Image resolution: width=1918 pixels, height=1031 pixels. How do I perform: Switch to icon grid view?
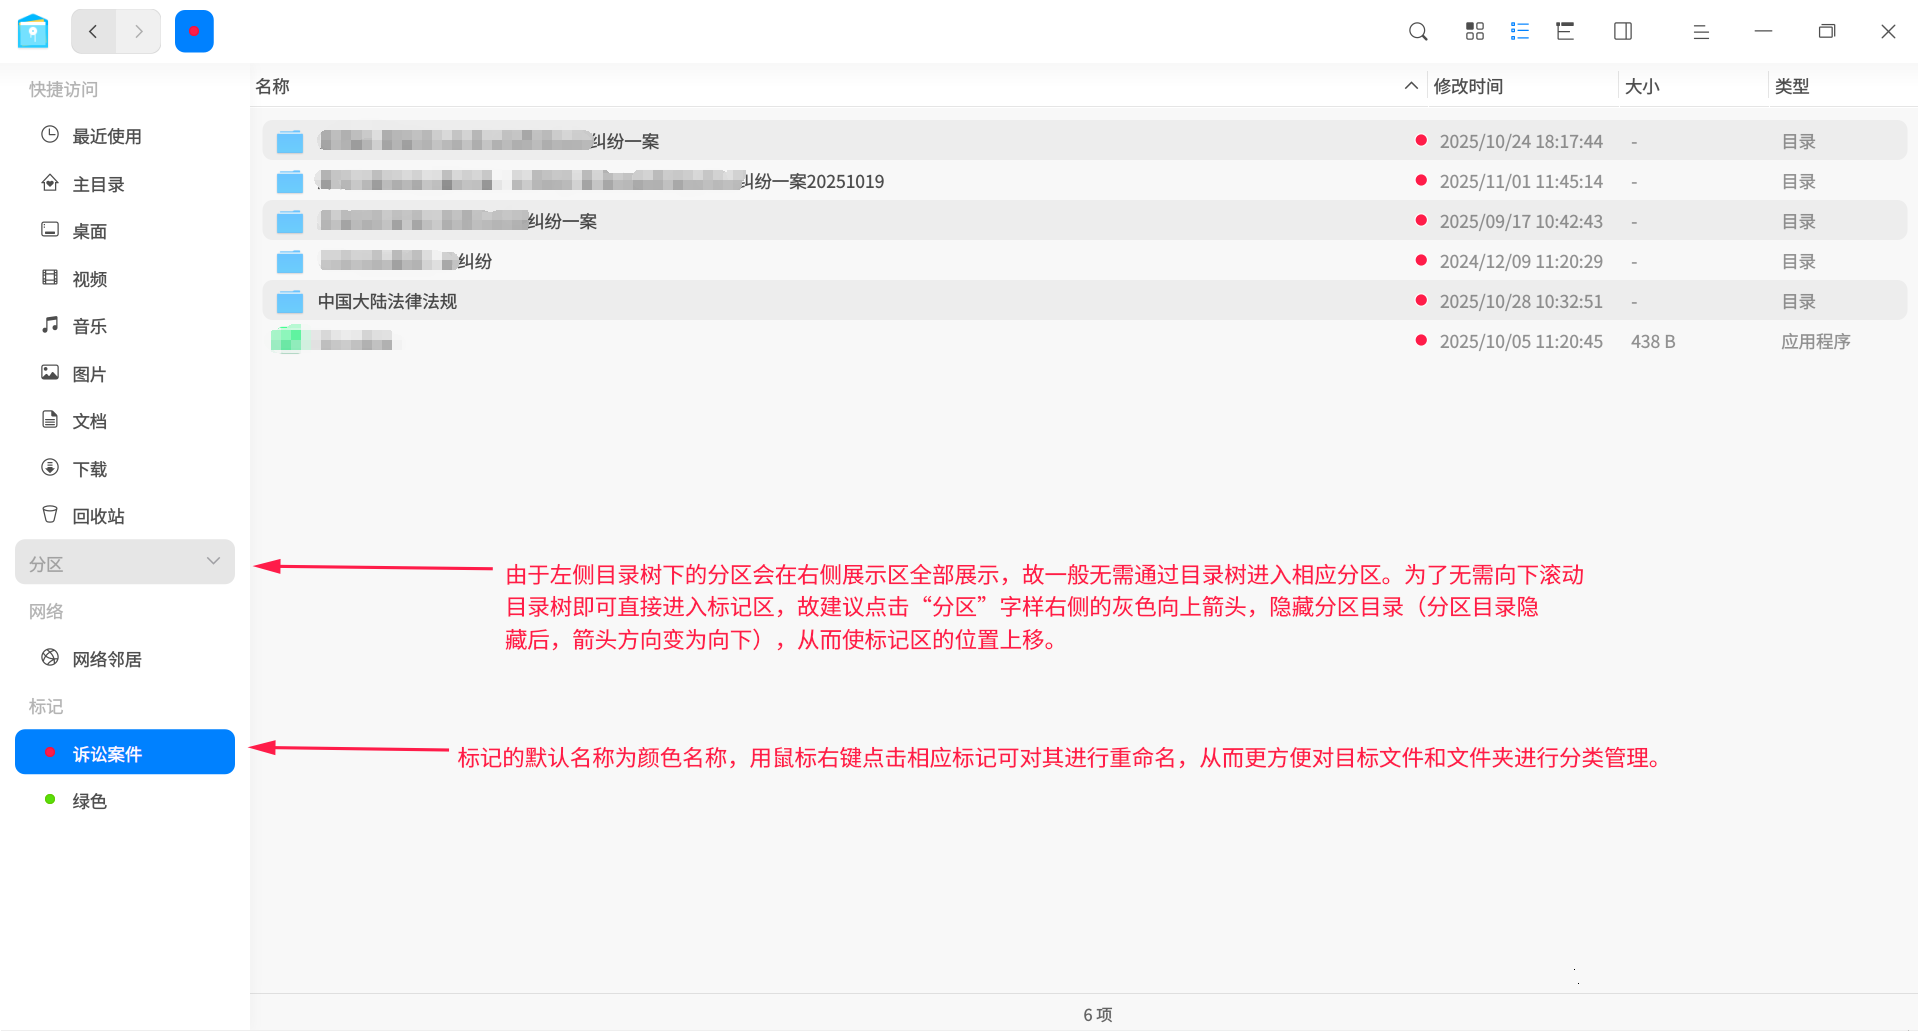pos(1474,32)
